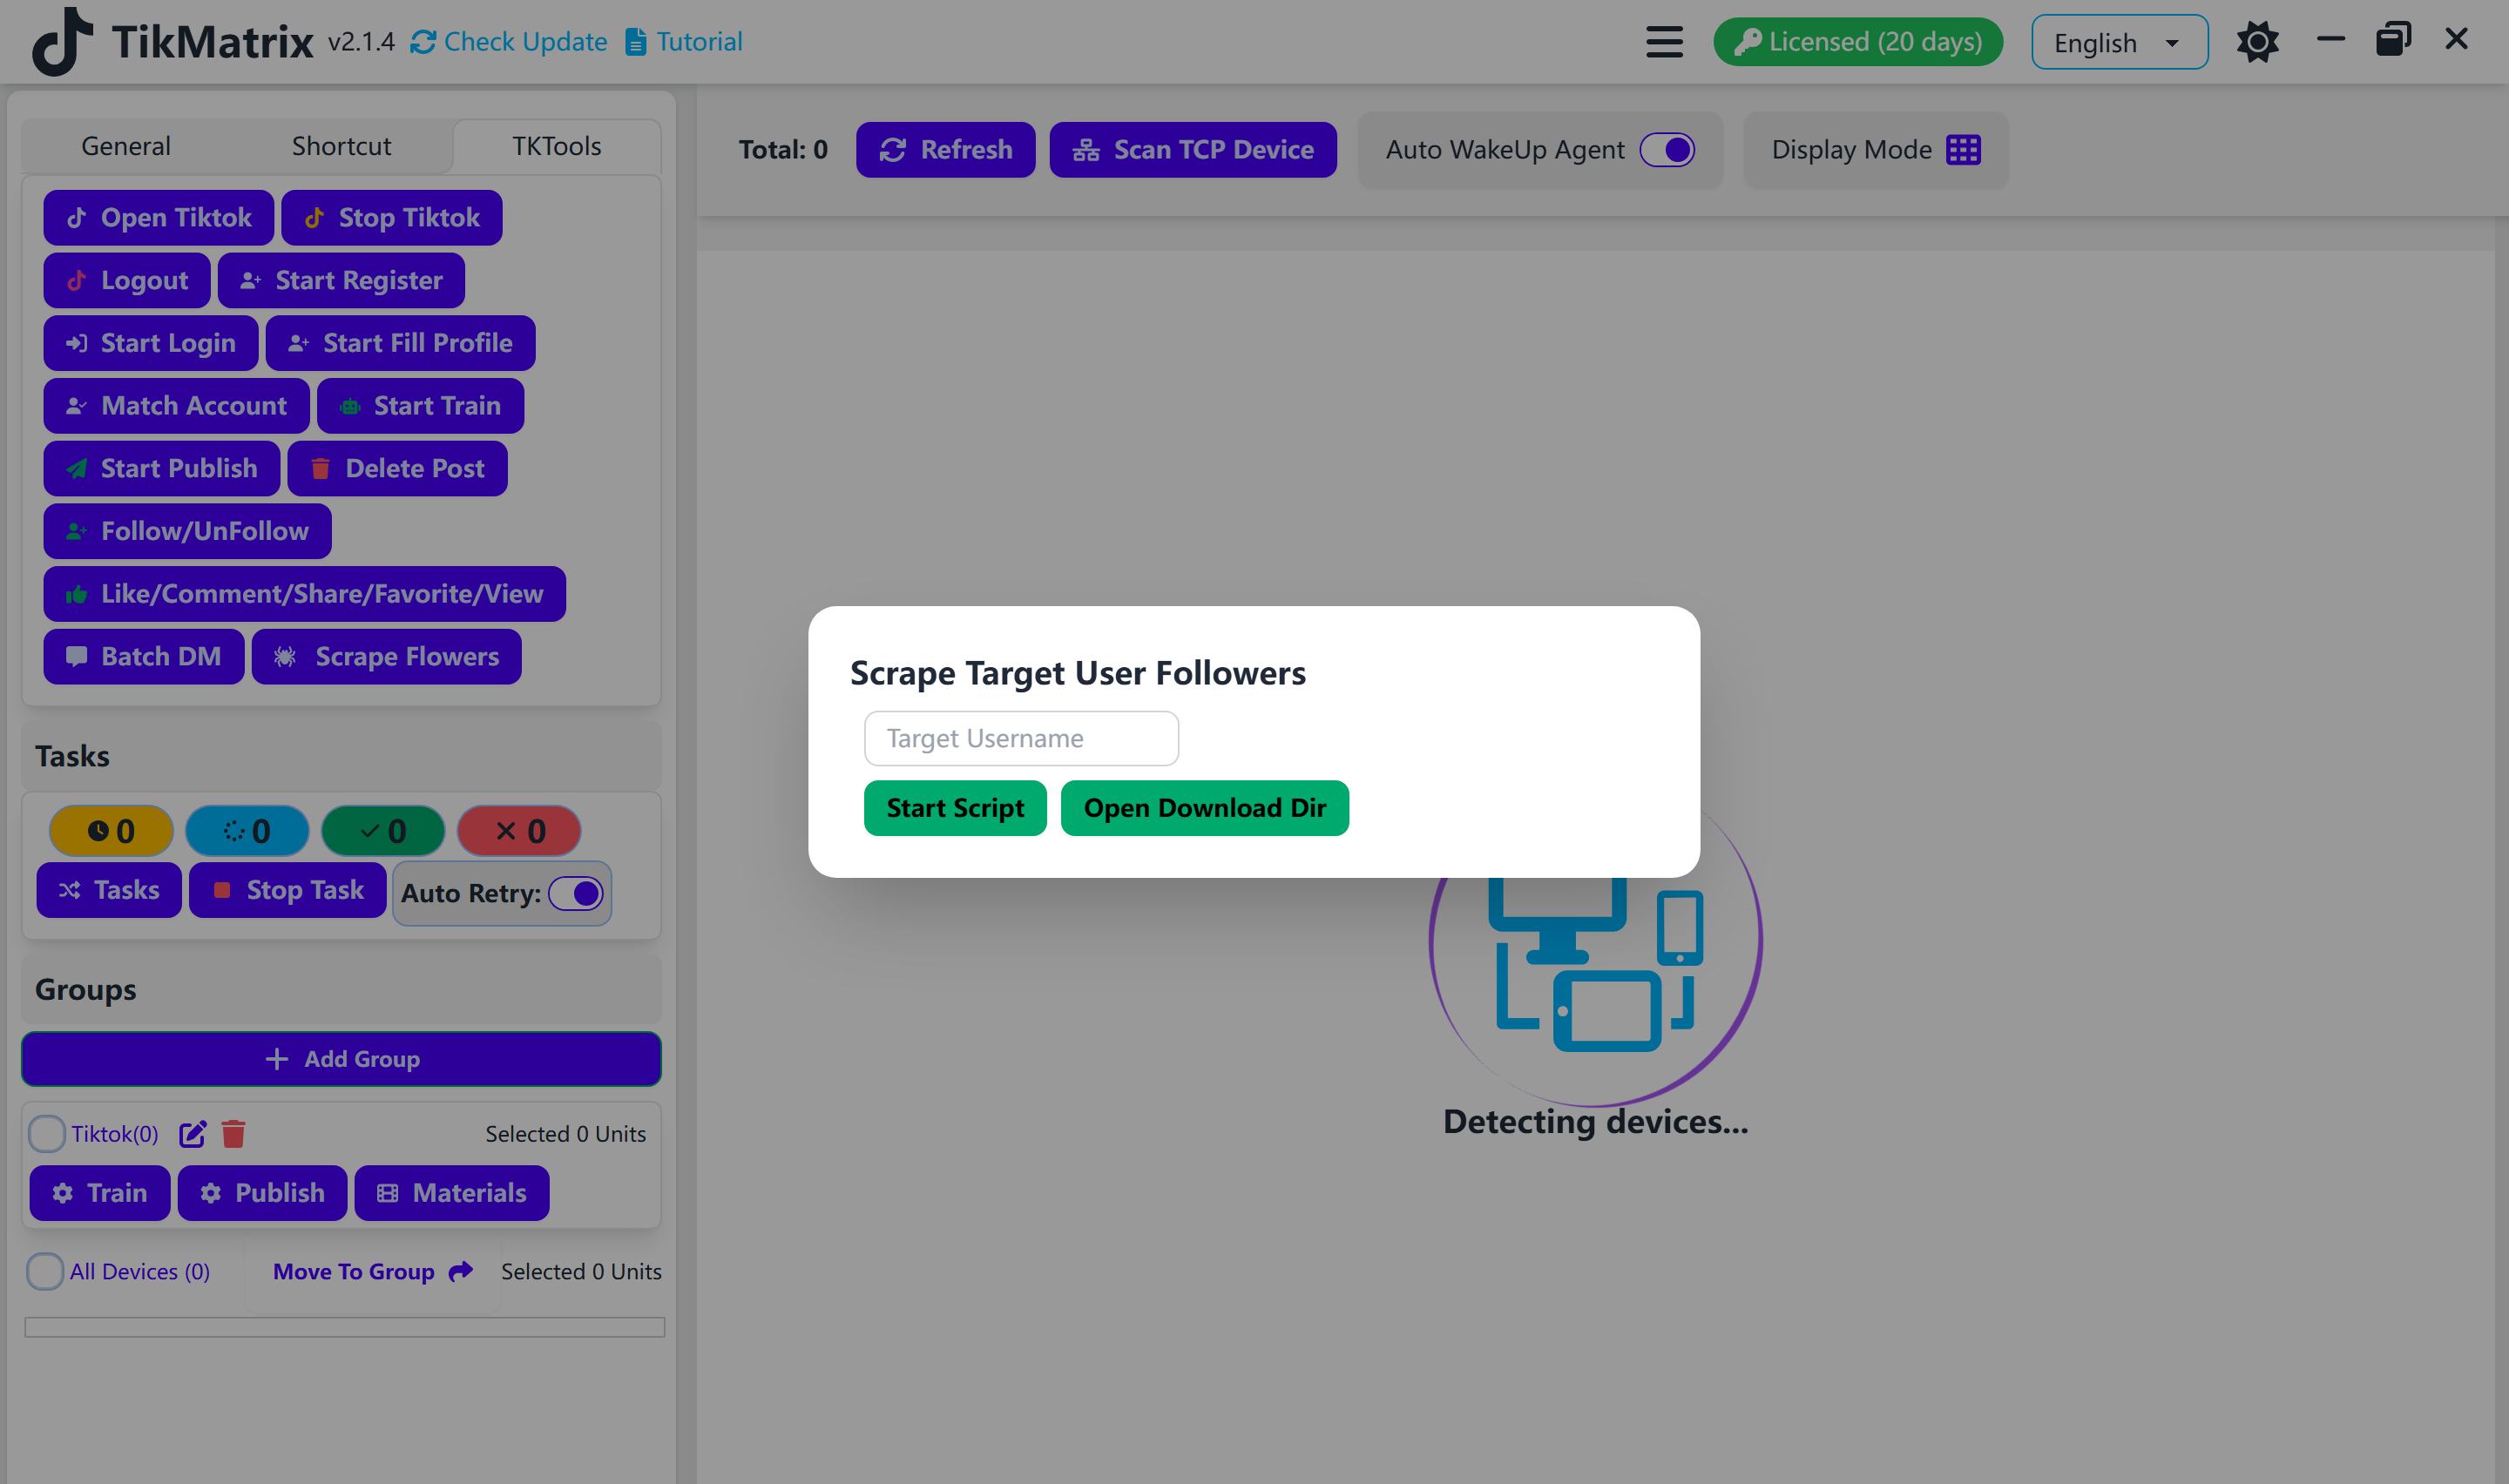2509x1484 pixels.
Task: Click Start Login button
Action: coord(151,343)
